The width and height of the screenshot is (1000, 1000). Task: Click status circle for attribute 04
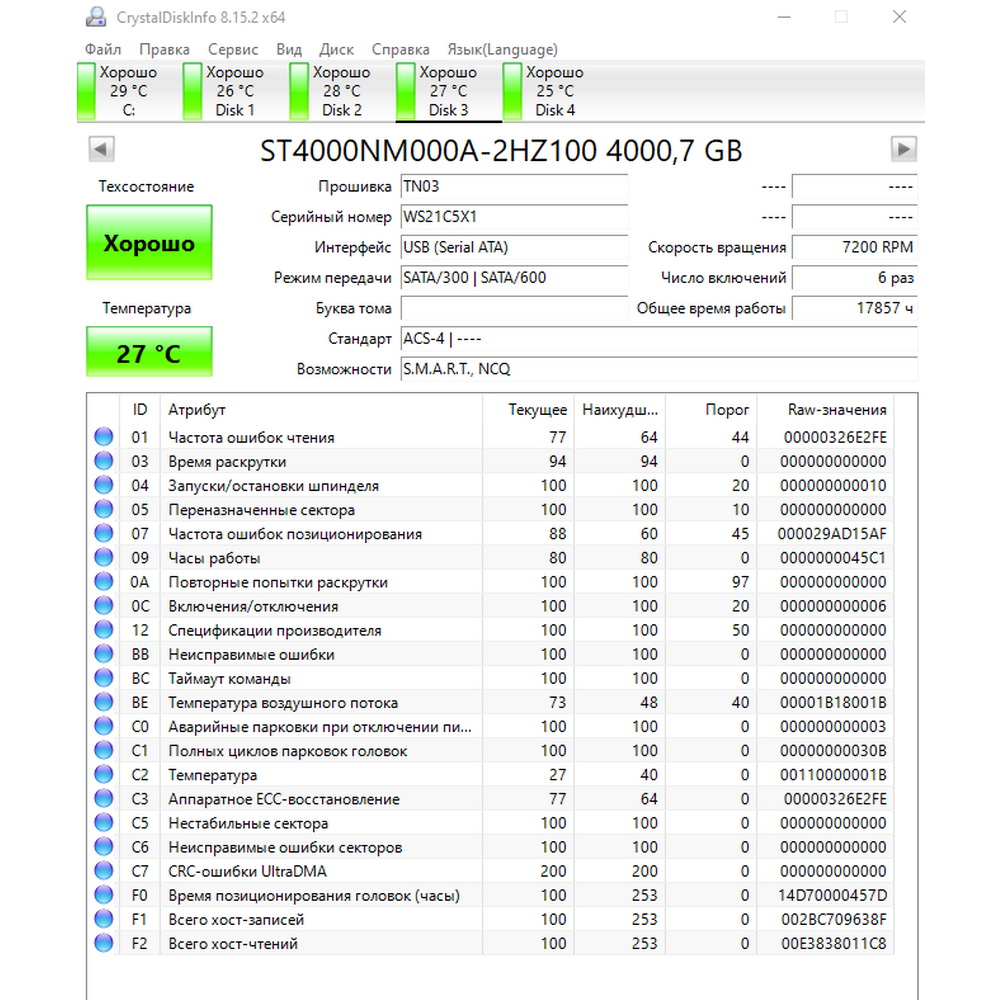(x=103, y=485)
